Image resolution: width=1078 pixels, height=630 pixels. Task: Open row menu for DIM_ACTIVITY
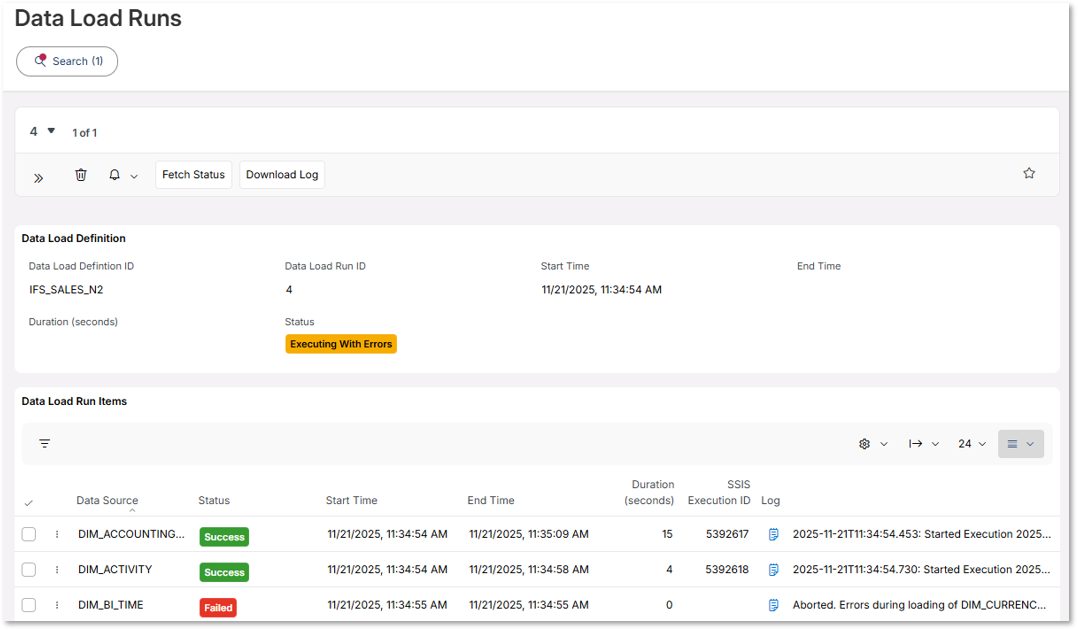pyautogui.click(x=57, y=569)
